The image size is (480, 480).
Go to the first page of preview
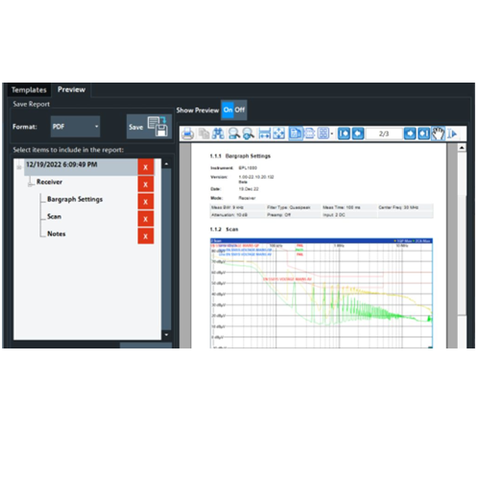pos(344,134)
